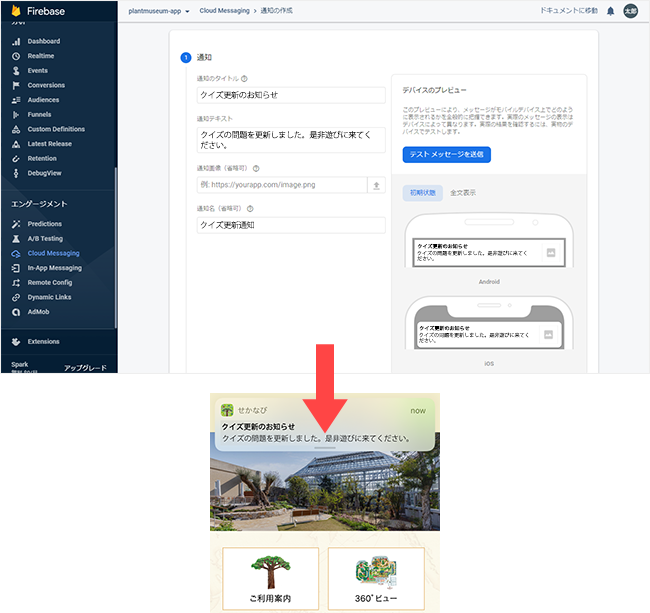Image resolution: width=650 pixels, height=613 pixels.
Task: Click the Realtime clock icon
Action: (x=16, y=56)
